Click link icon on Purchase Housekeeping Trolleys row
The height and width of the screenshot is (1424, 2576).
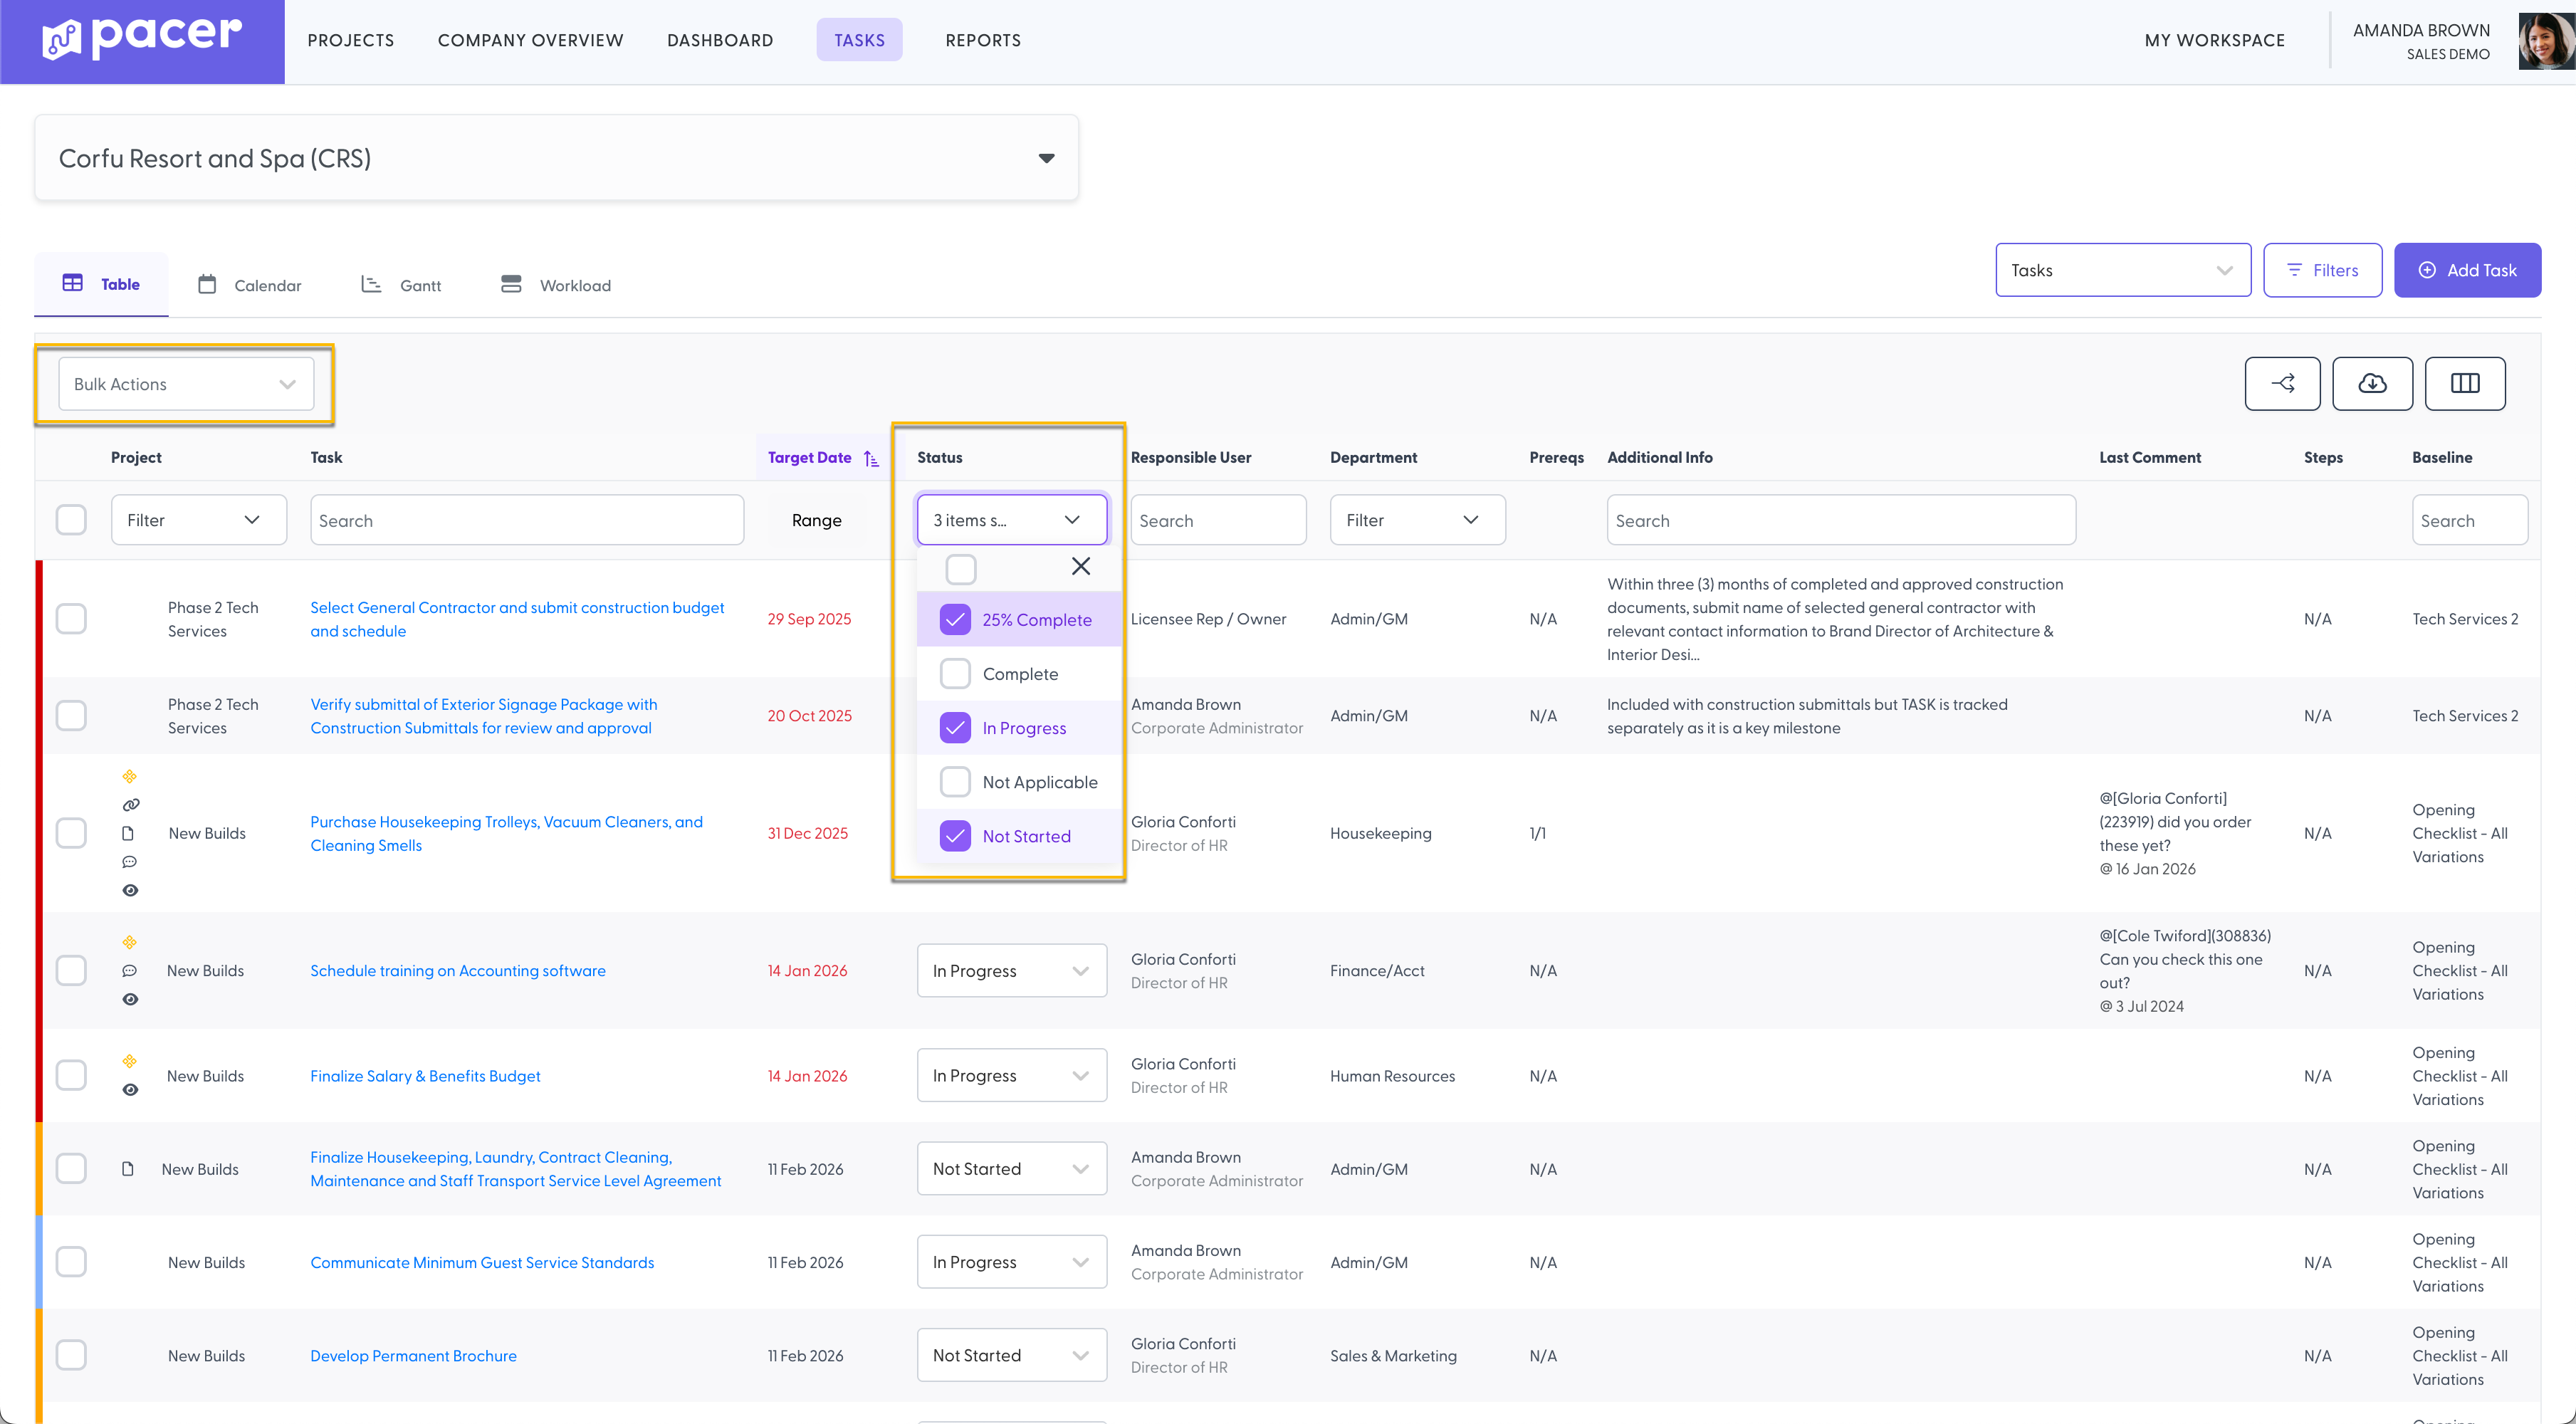click(130, 804)
